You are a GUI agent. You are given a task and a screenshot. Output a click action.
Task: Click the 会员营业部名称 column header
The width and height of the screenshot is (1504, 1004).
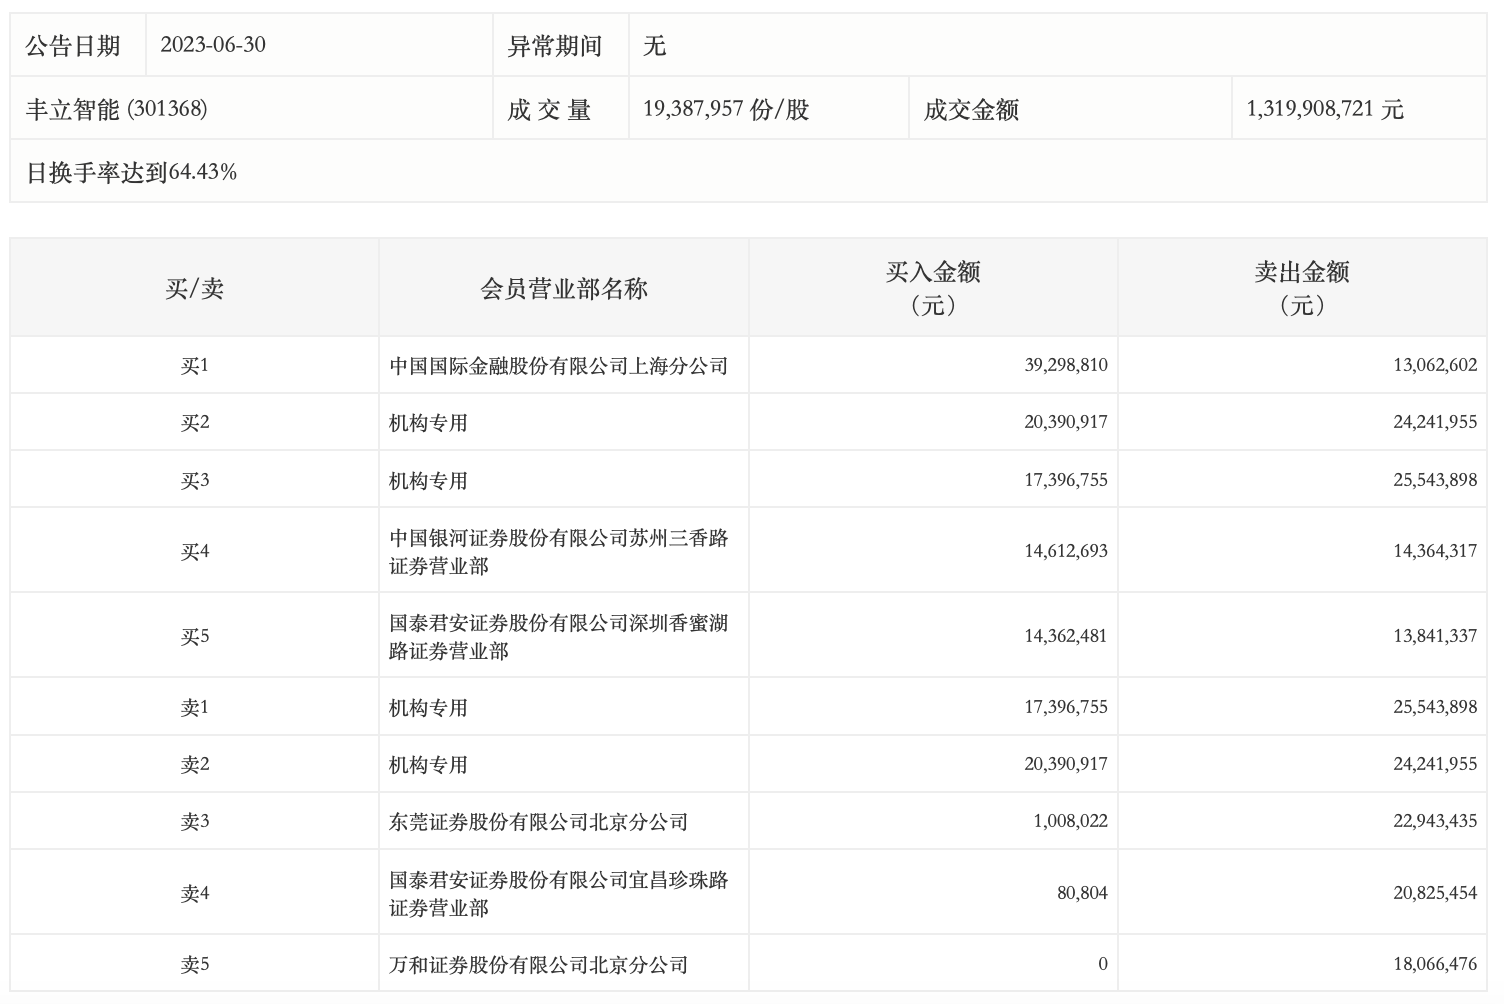point(564,289)
